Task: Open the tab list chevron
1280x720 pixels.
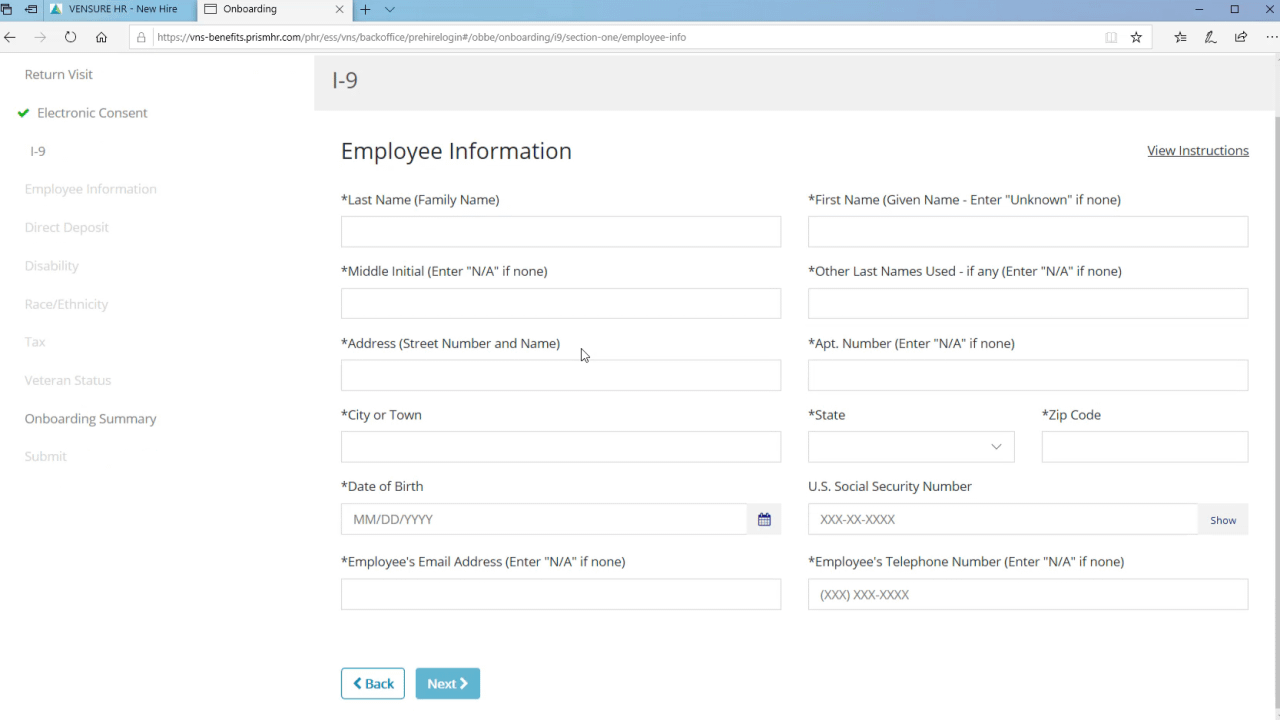Action: 390,9
